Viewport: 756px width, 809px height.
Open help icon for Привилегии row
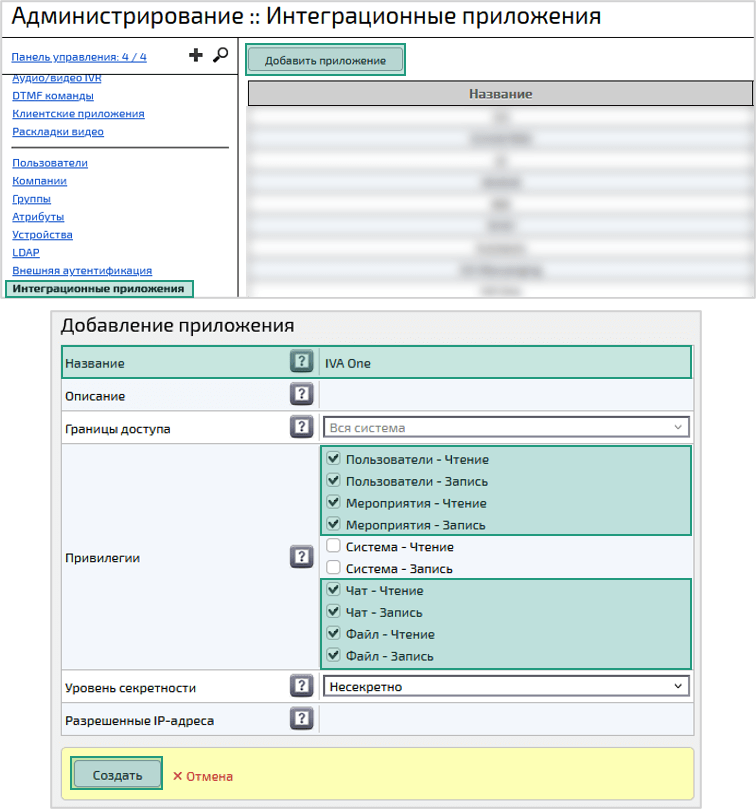(301, 557)
